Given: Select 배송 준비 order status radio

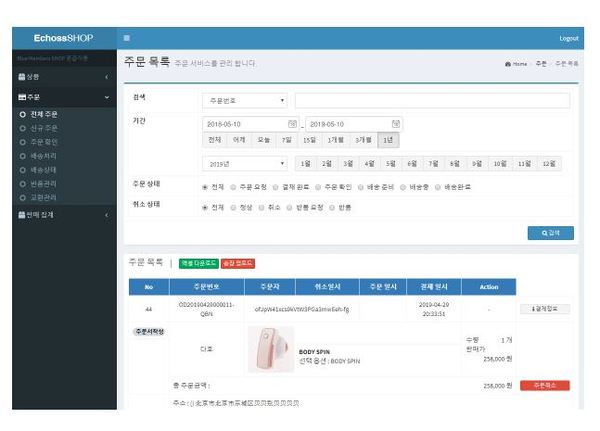Looking at the screenshot, I should click(x=360, y=187).
